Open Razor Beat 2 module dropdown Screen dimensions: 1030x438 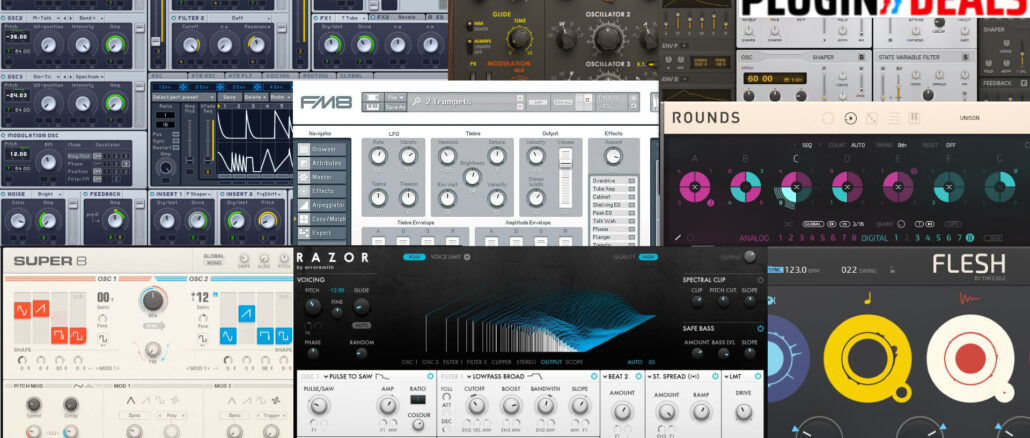pyautogui.click(x=616, y=376)
